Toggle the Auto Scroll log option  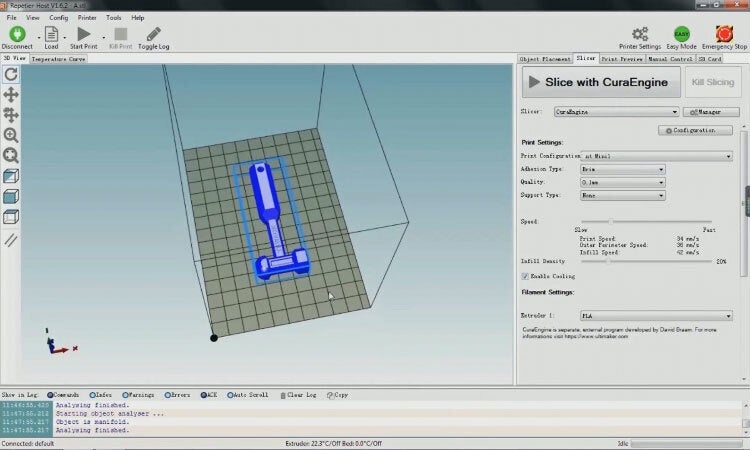pos(232,395)
